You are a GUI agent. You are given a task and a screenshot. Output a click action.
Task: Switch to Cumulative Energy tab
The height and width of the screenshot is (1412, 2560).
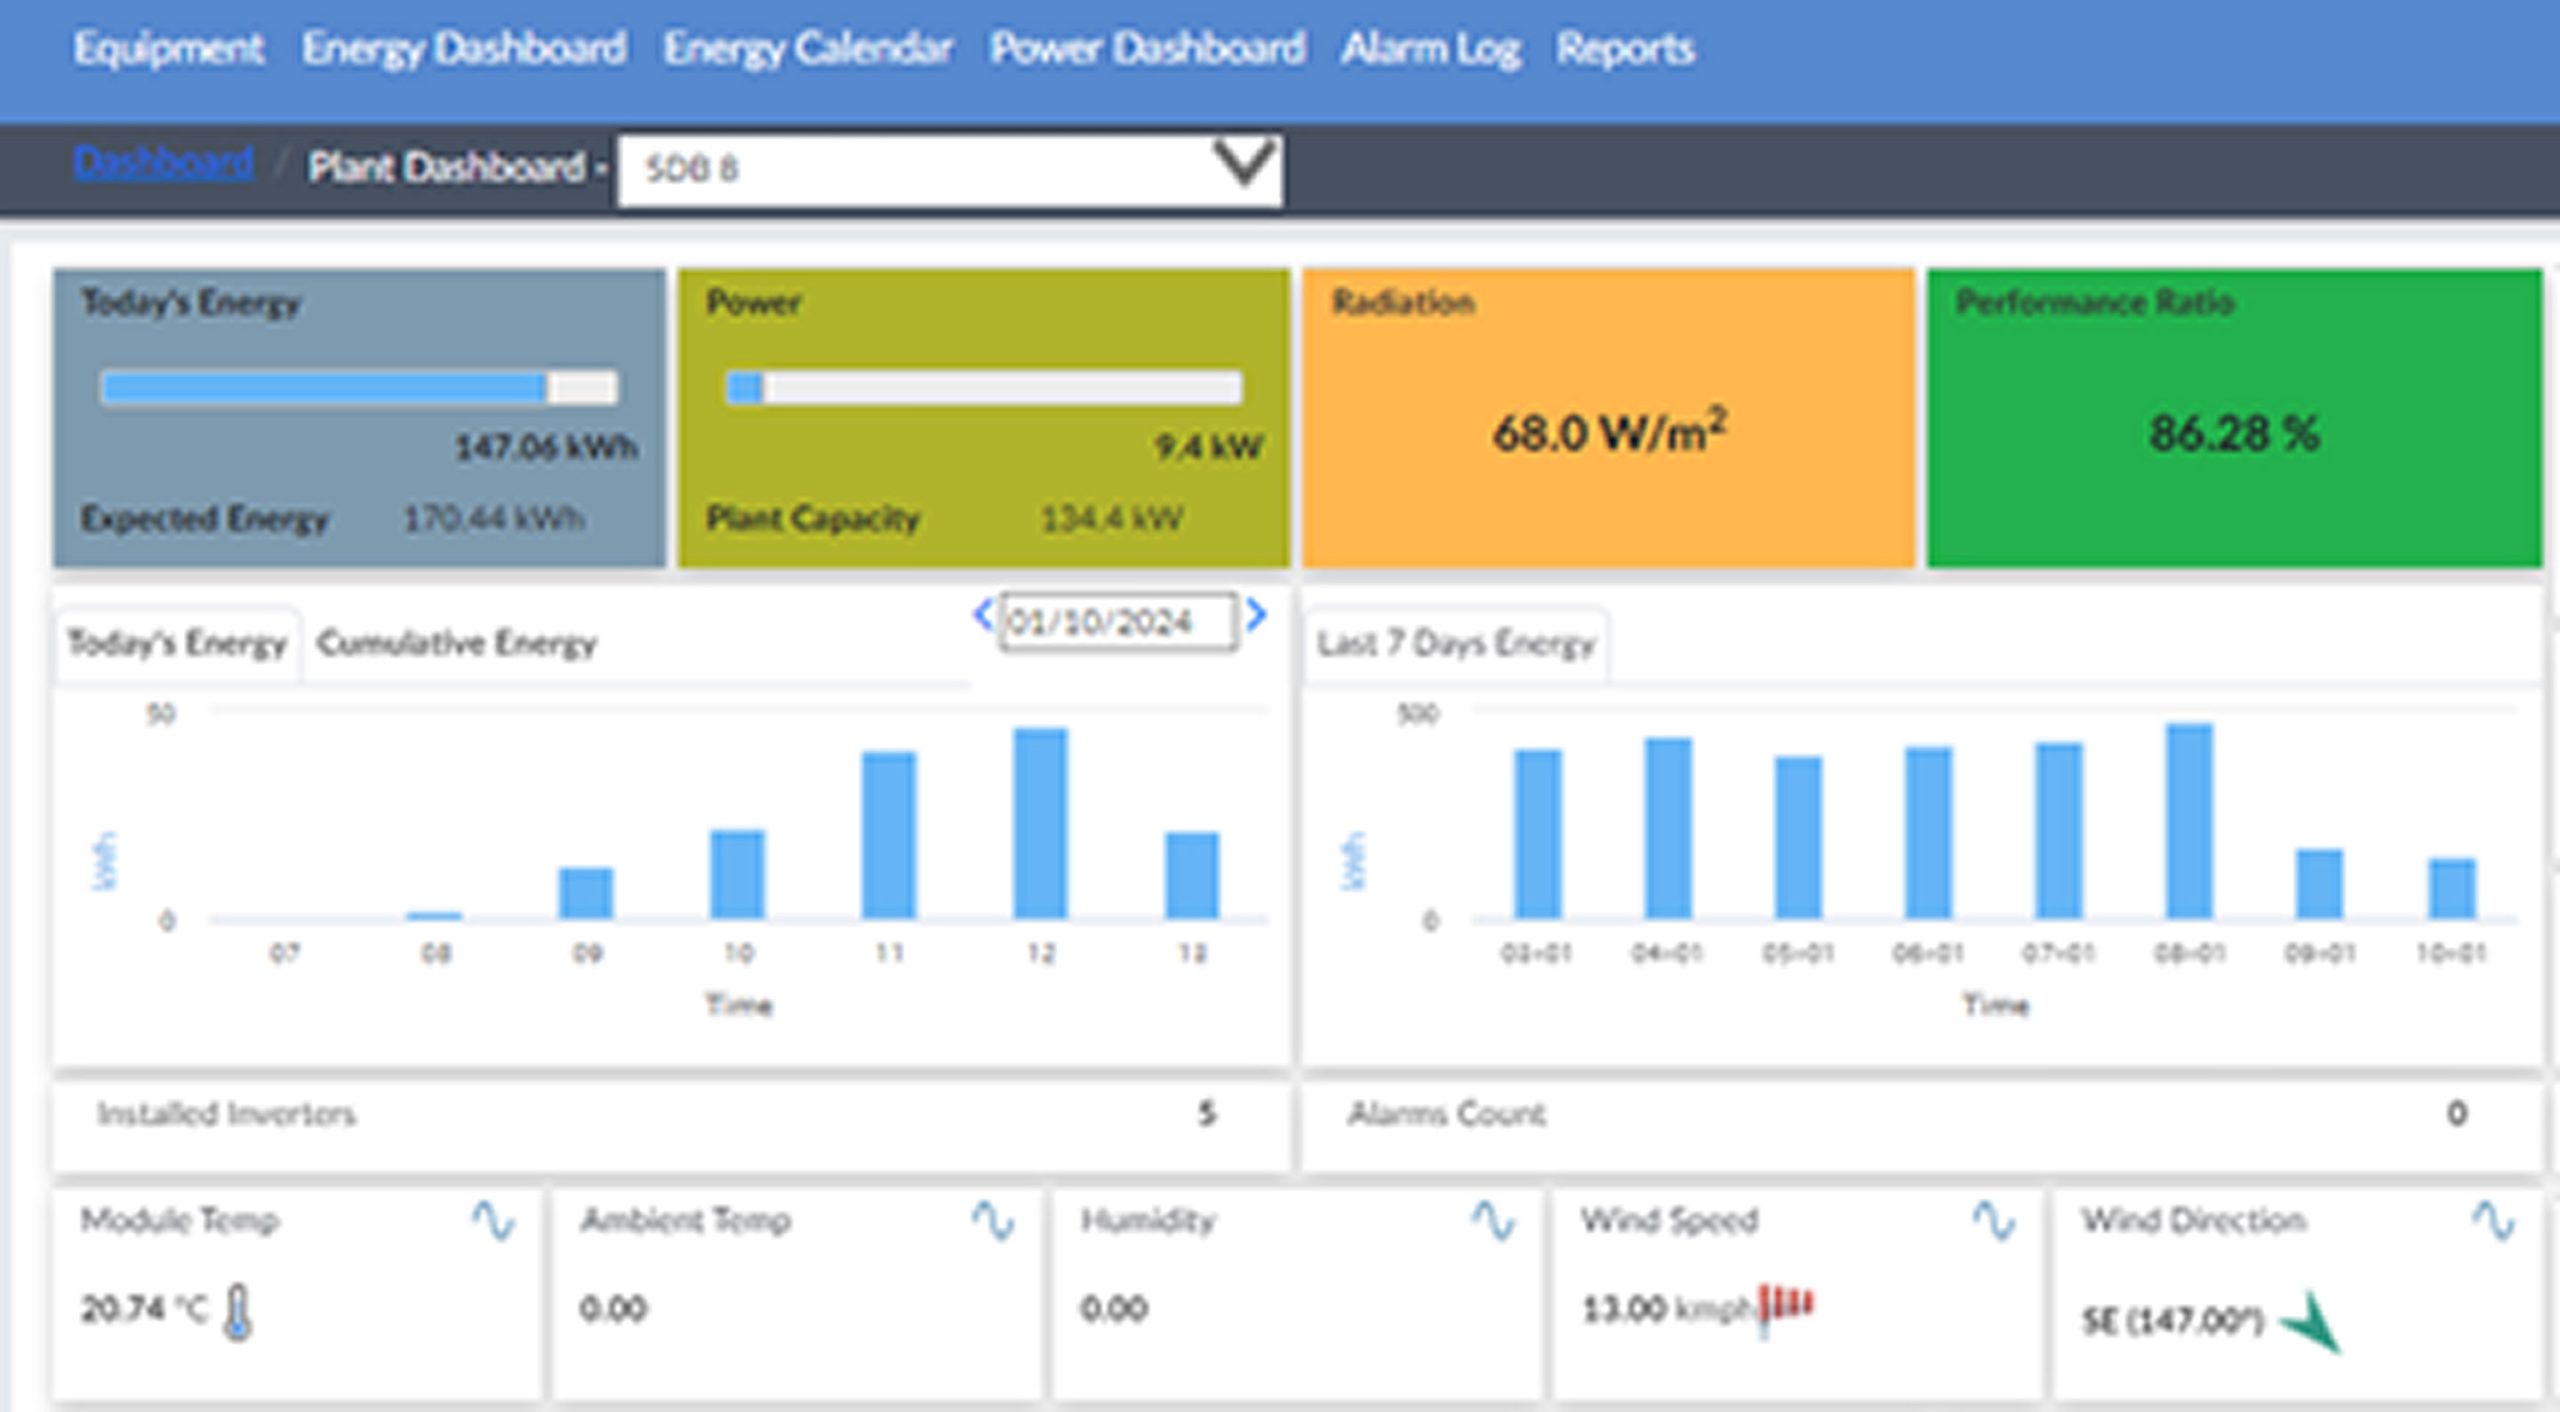457,643
